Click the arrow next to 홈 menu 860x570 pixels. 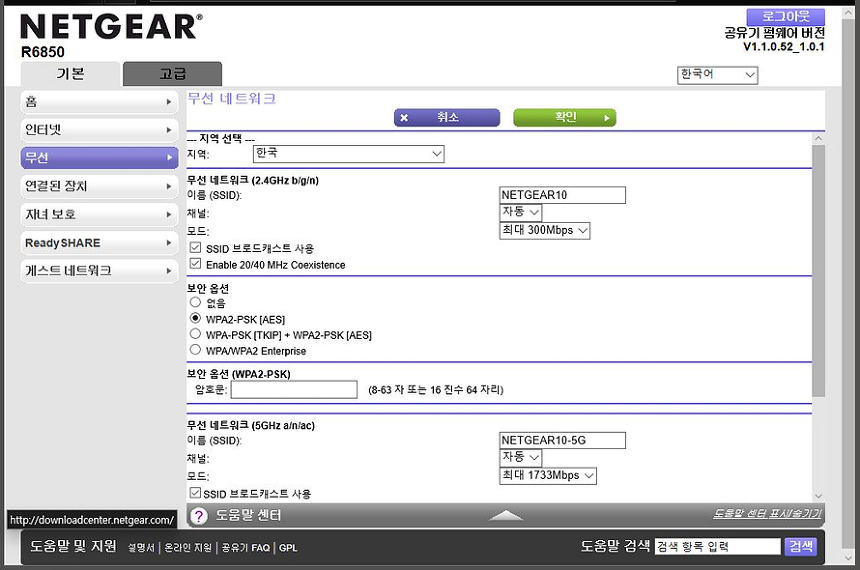coord(168,102)
